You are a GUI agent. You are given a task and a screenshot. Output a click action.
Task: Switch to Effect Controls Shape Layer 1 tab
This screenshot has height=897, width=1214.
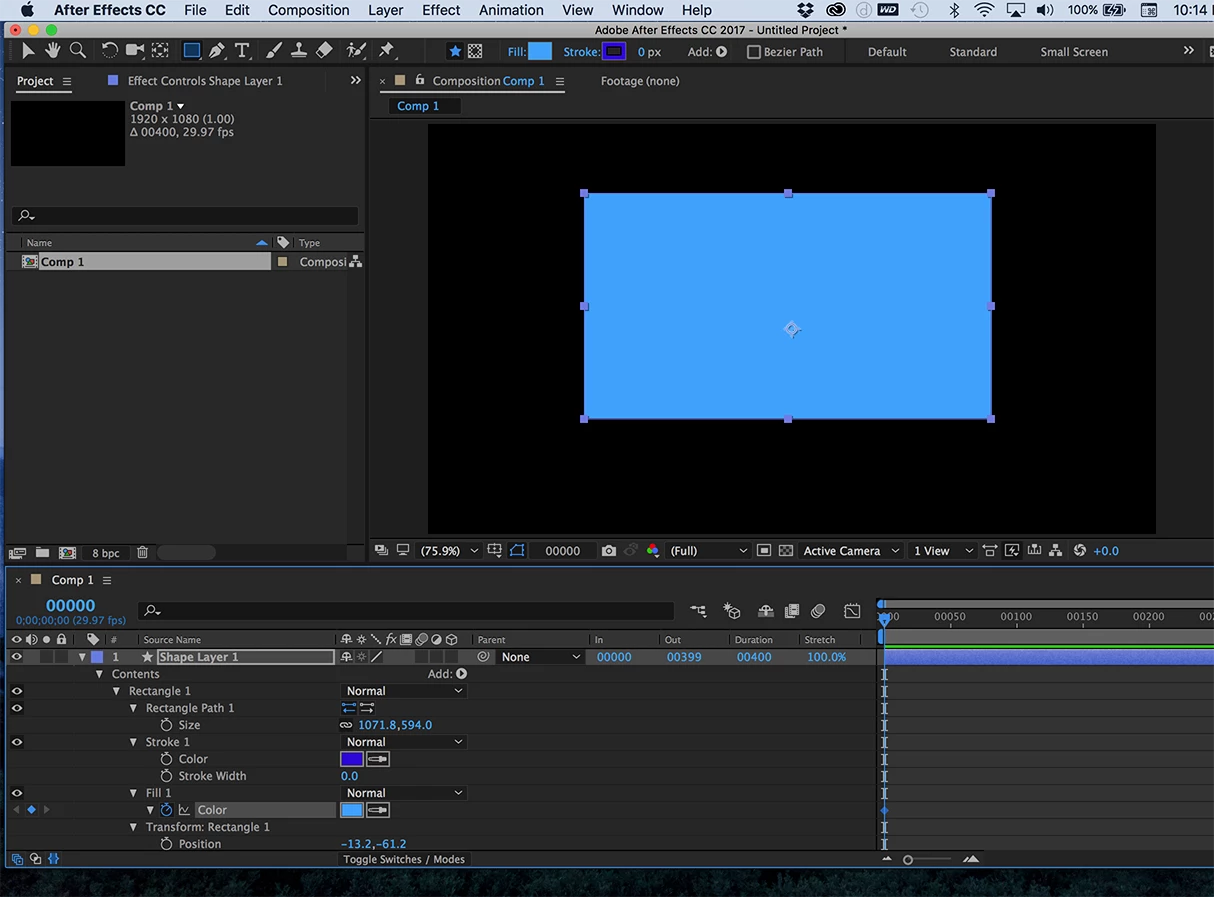(204, 81)
